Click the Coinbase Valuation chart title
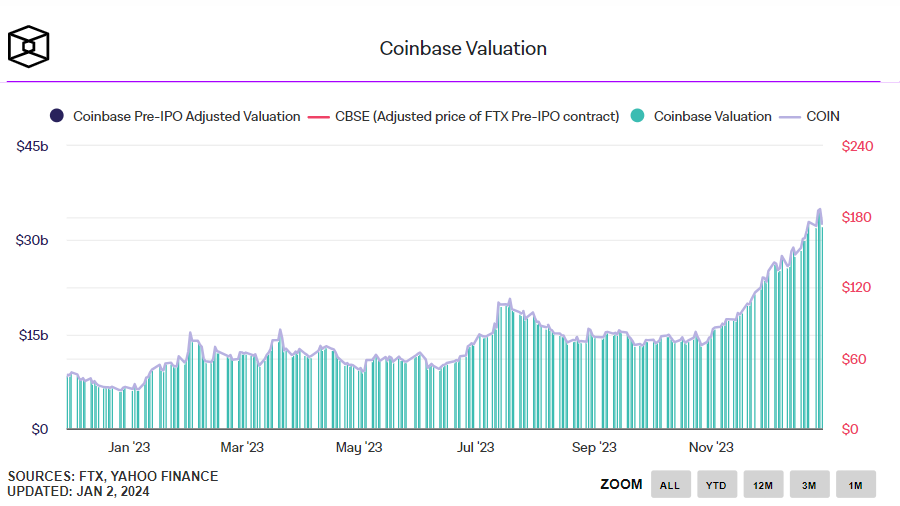 (x=463, y=48)
